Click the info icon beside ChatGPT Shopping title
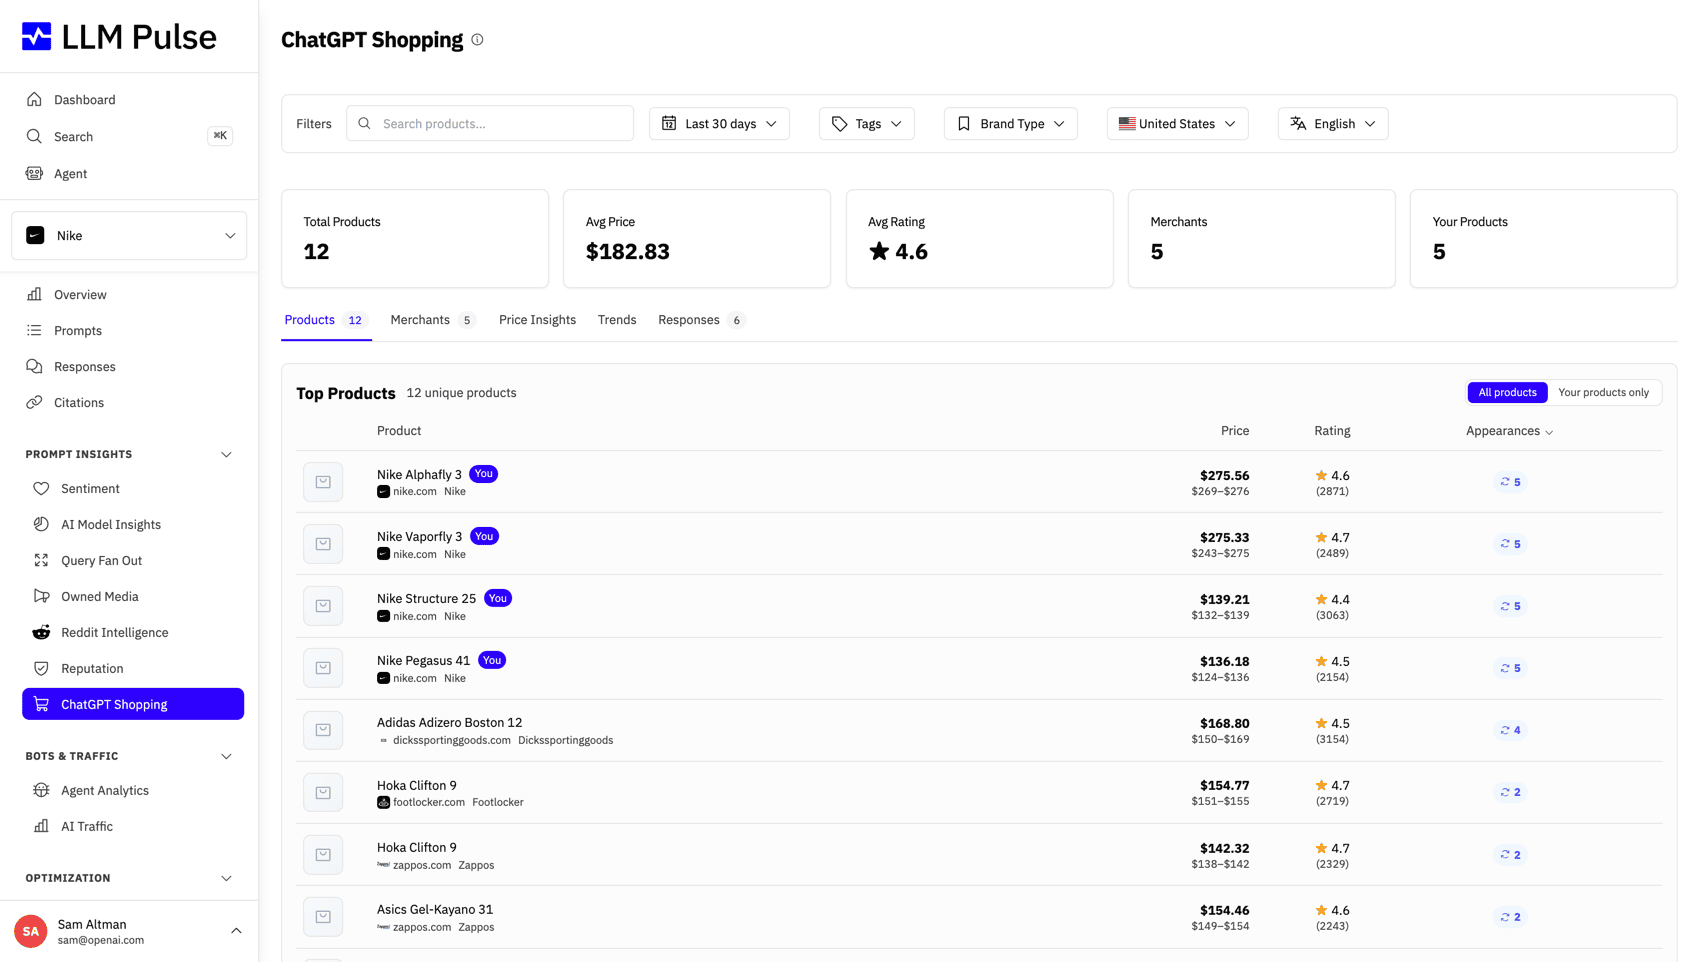 tap(477, 40)
